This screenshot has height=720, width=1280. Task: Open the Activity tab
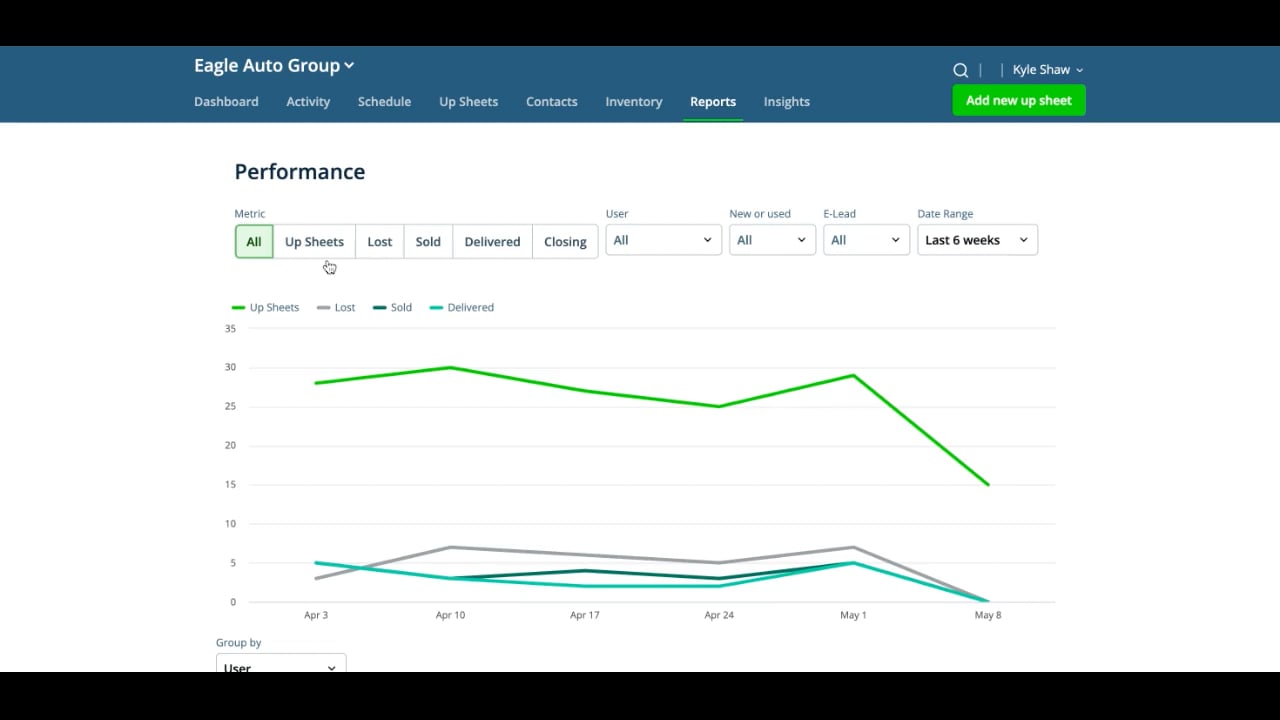pyautogui.click(x=308, y=102)
